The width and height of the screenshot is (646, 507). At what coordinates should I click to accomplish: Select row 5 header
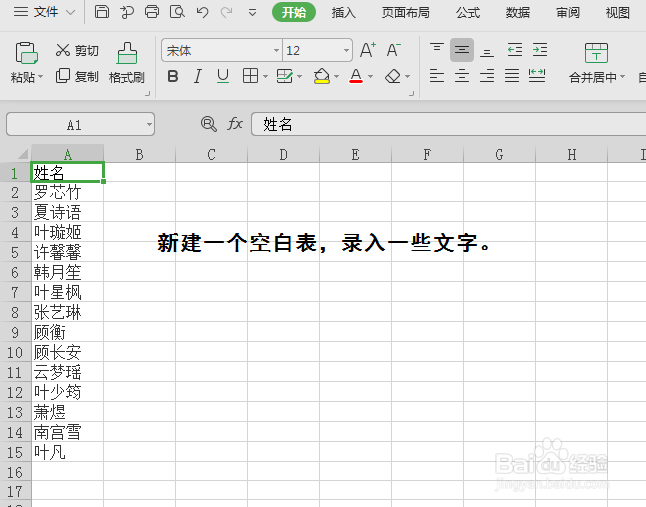pyautogui.click(x=15, y=252)
